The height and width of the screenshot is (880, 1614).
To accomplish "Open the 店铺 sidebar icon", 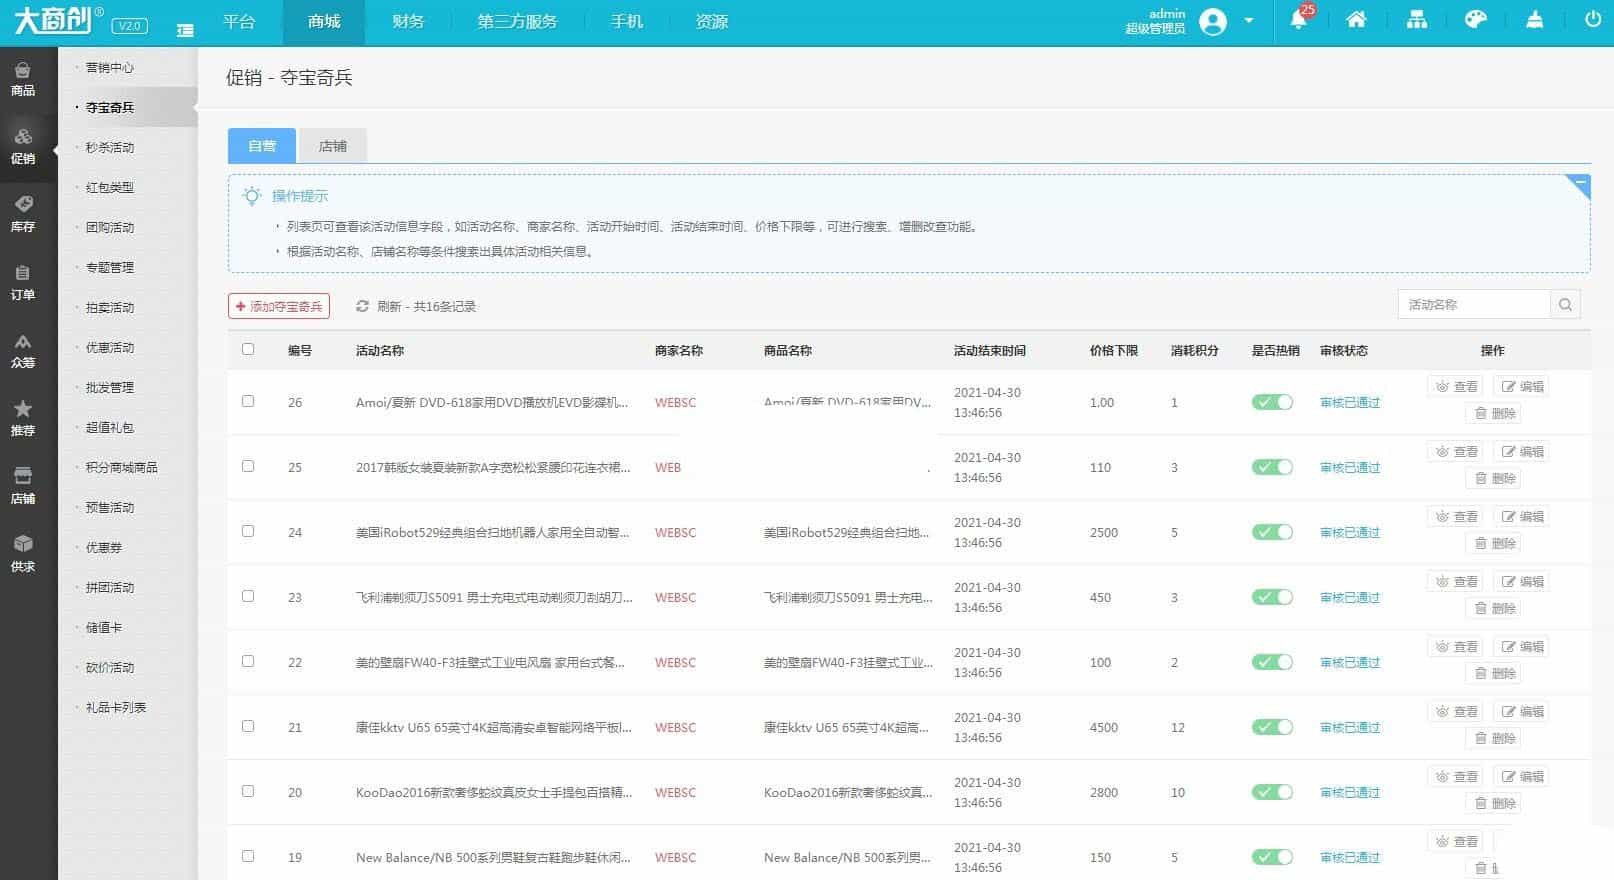I will point(23,485).
